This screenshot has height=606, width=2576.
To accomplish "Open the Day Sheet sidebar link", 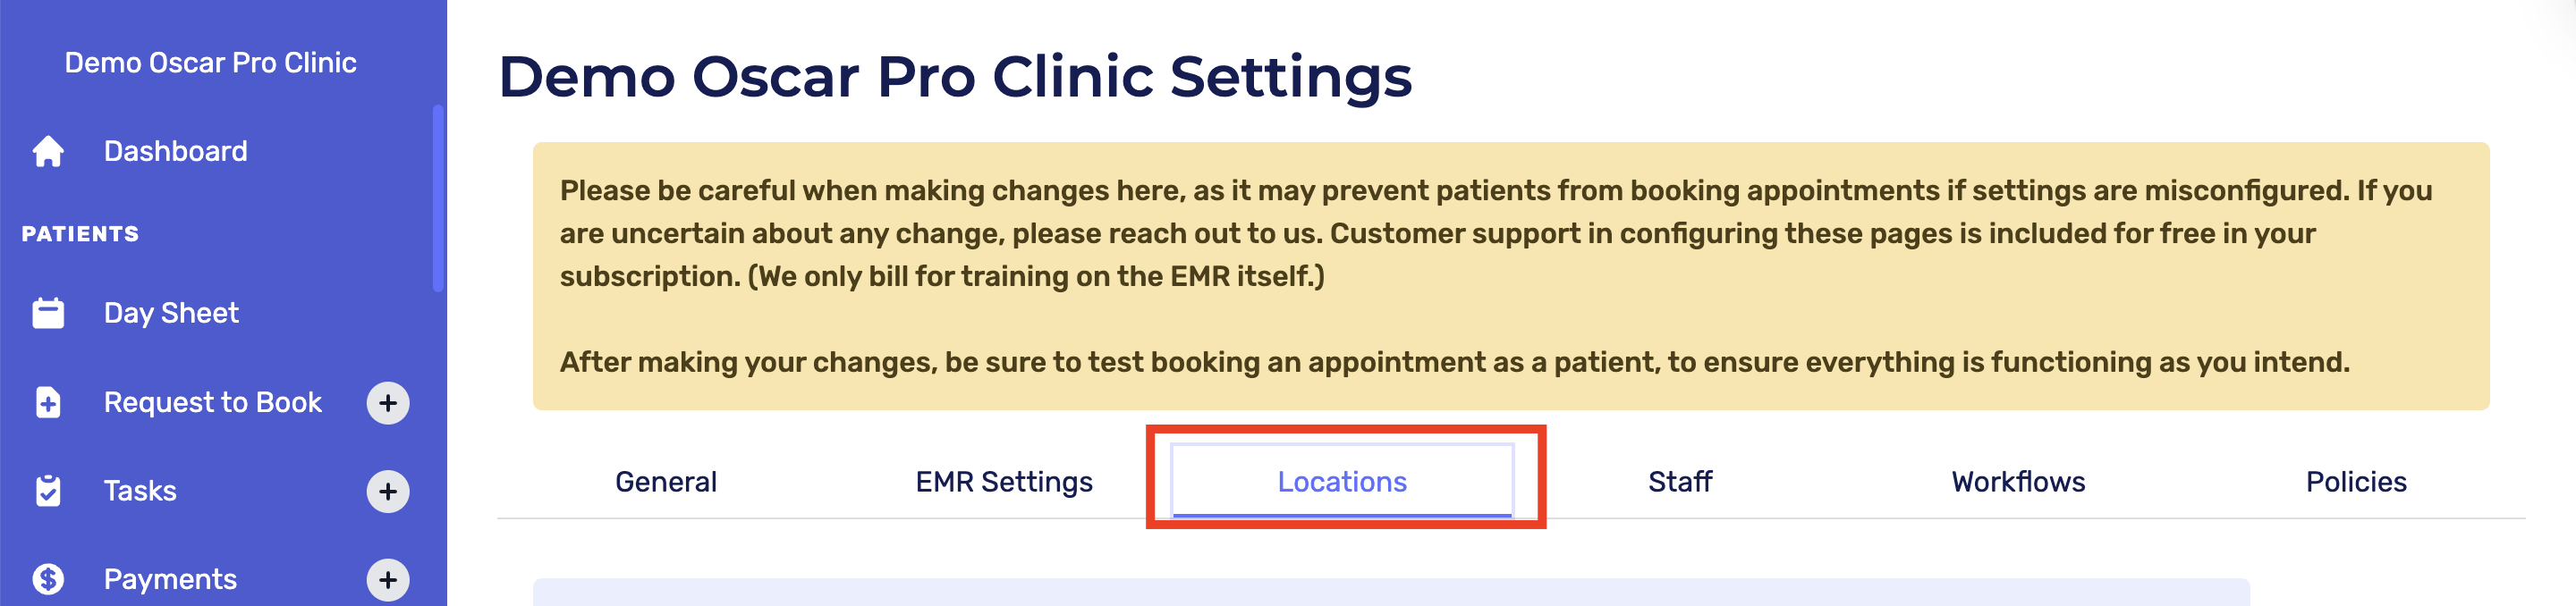I will pos(171,313).
